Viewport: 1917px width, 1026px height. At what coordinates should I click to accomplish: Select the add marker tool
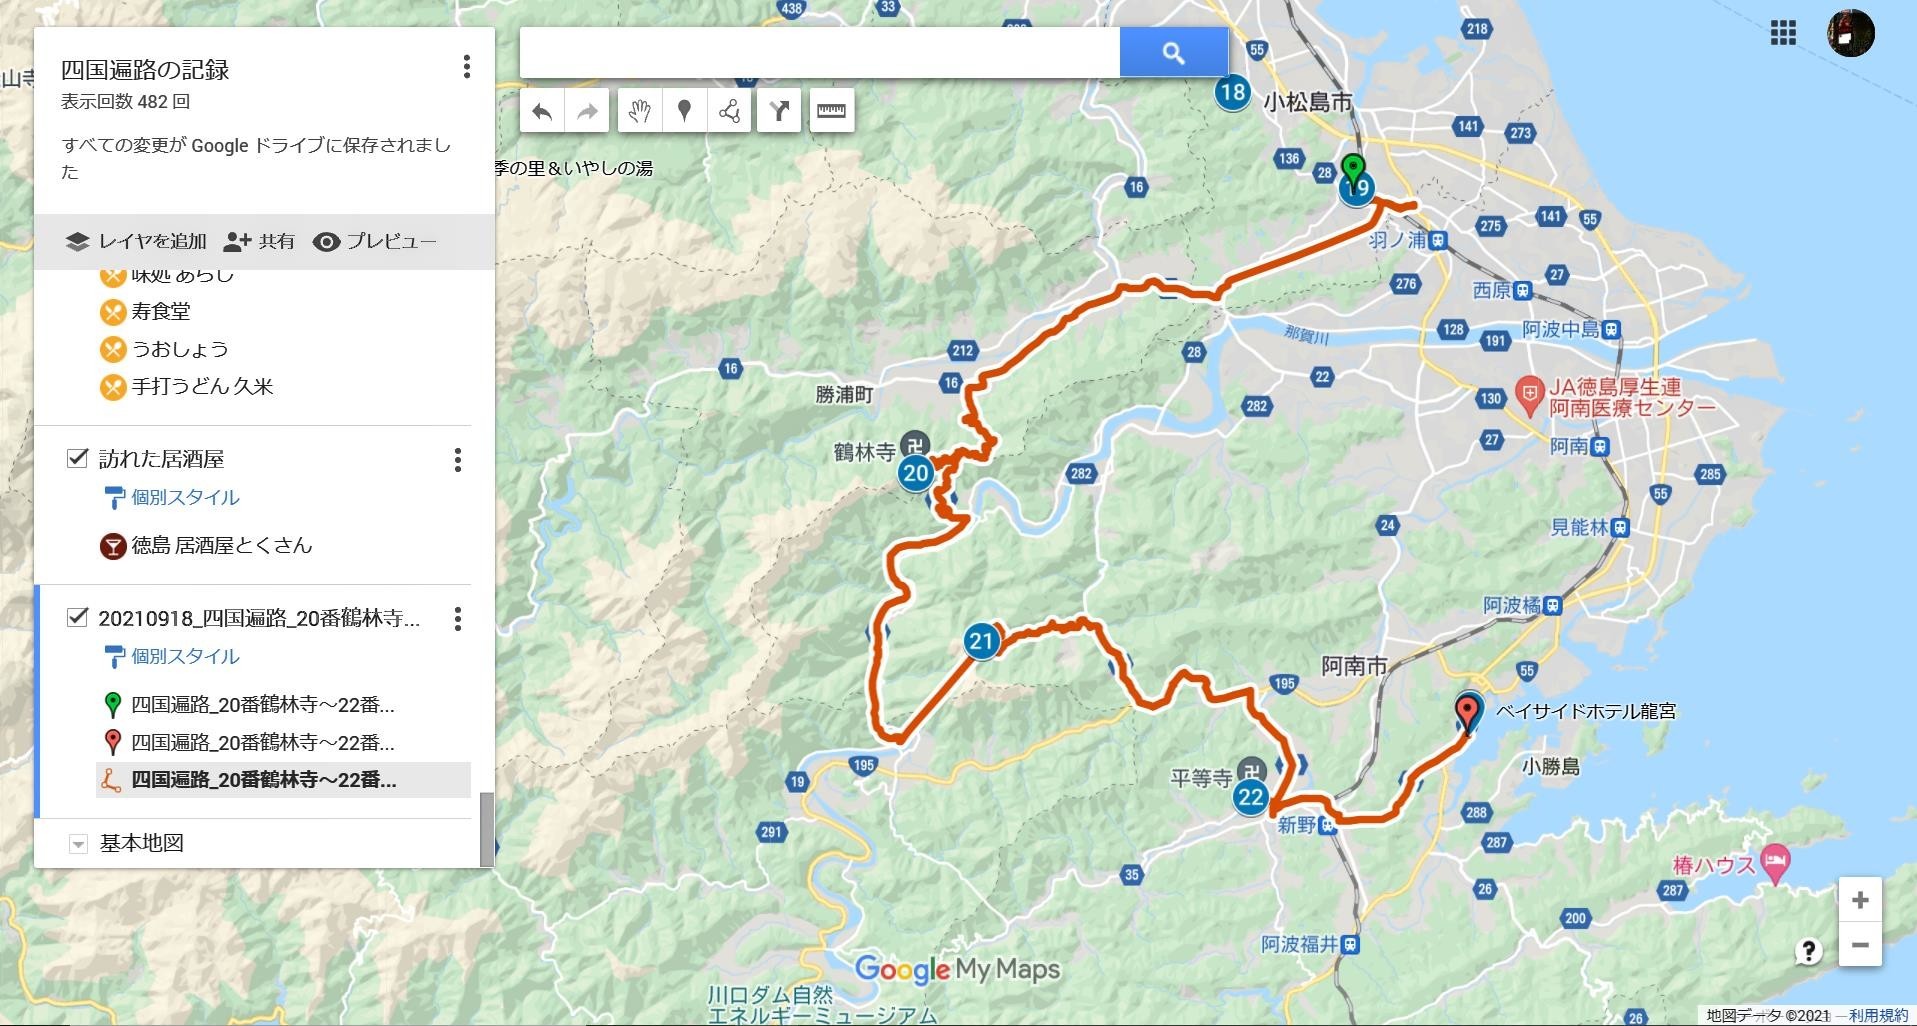[x=684, y=111]
